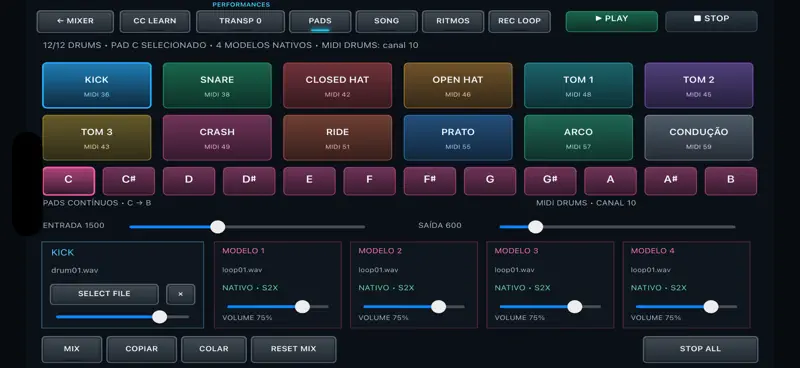The image size is (800, 368).
Task: Switch to the PADS tab
Action: click(x=320, y=21)
